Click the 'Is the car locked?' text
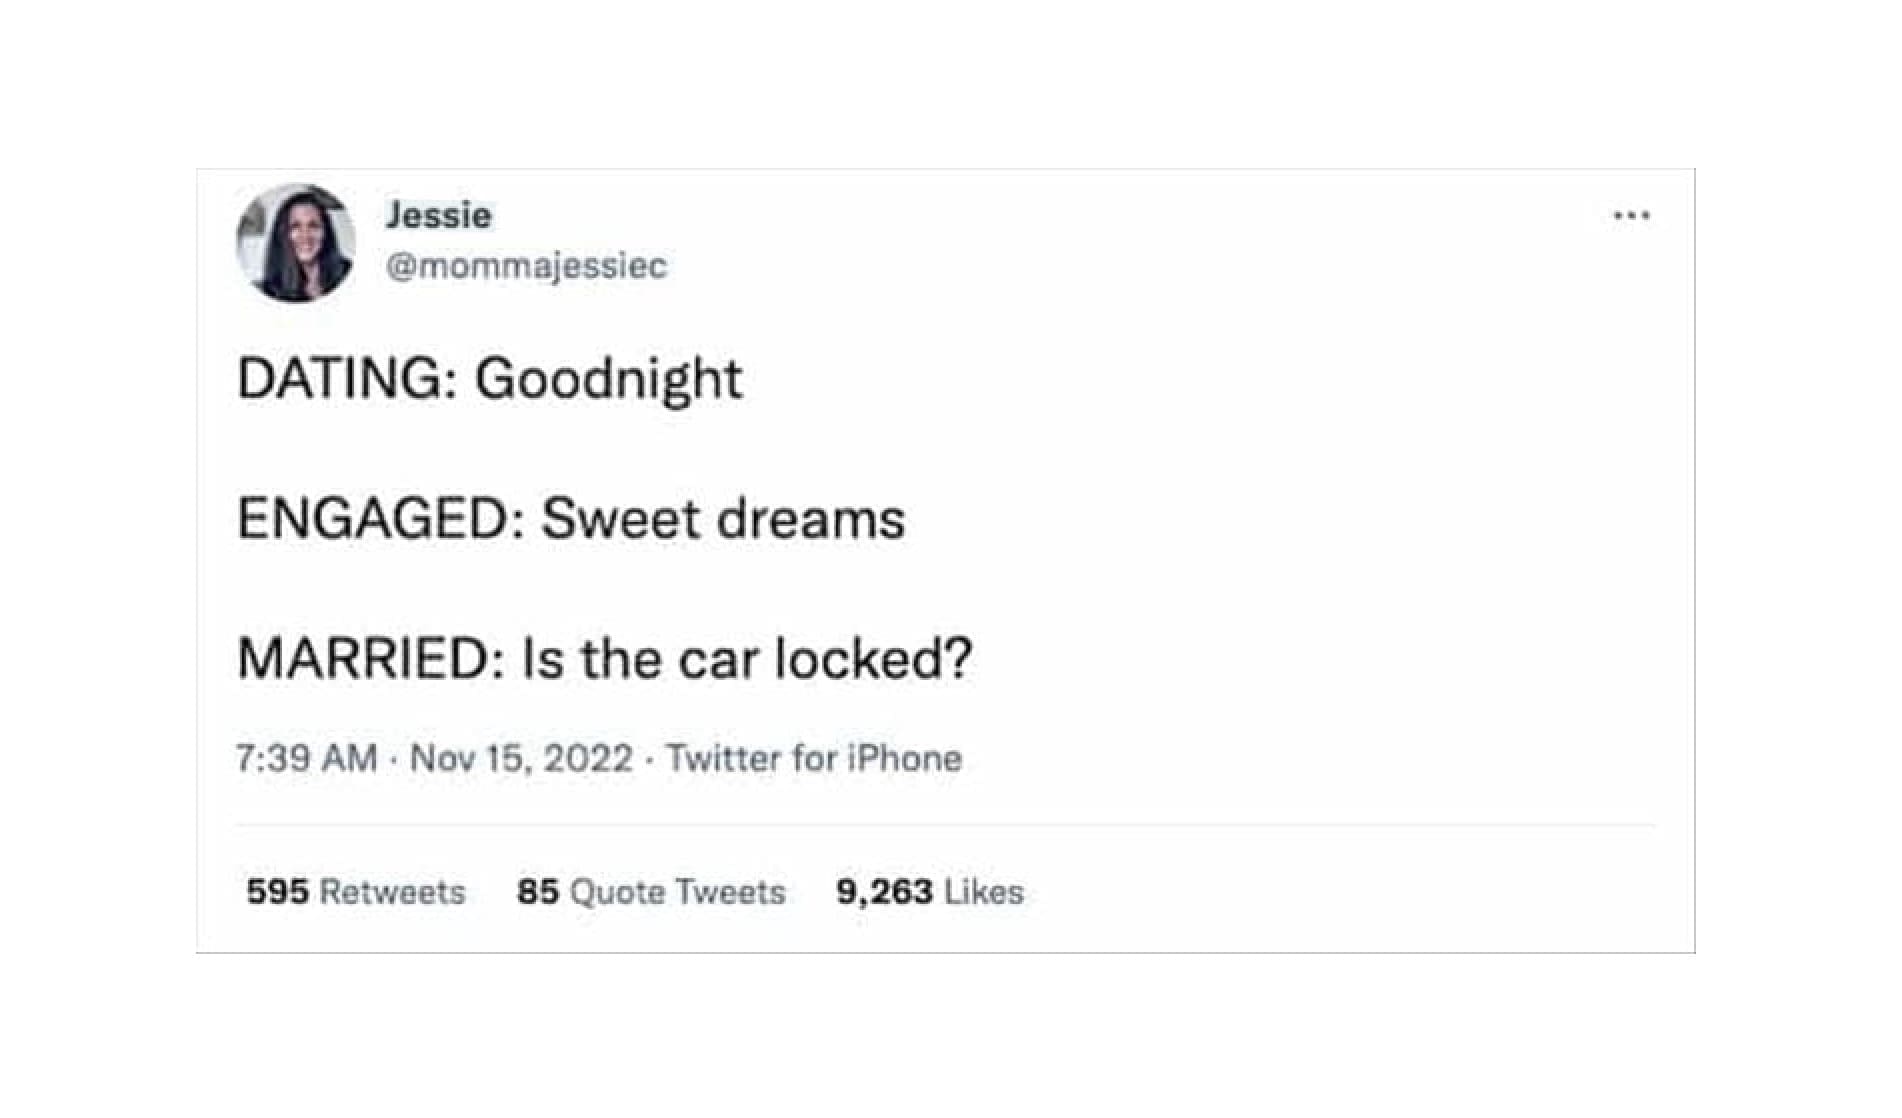The height and width of the screenshot is (1118, 1902). 746,659
